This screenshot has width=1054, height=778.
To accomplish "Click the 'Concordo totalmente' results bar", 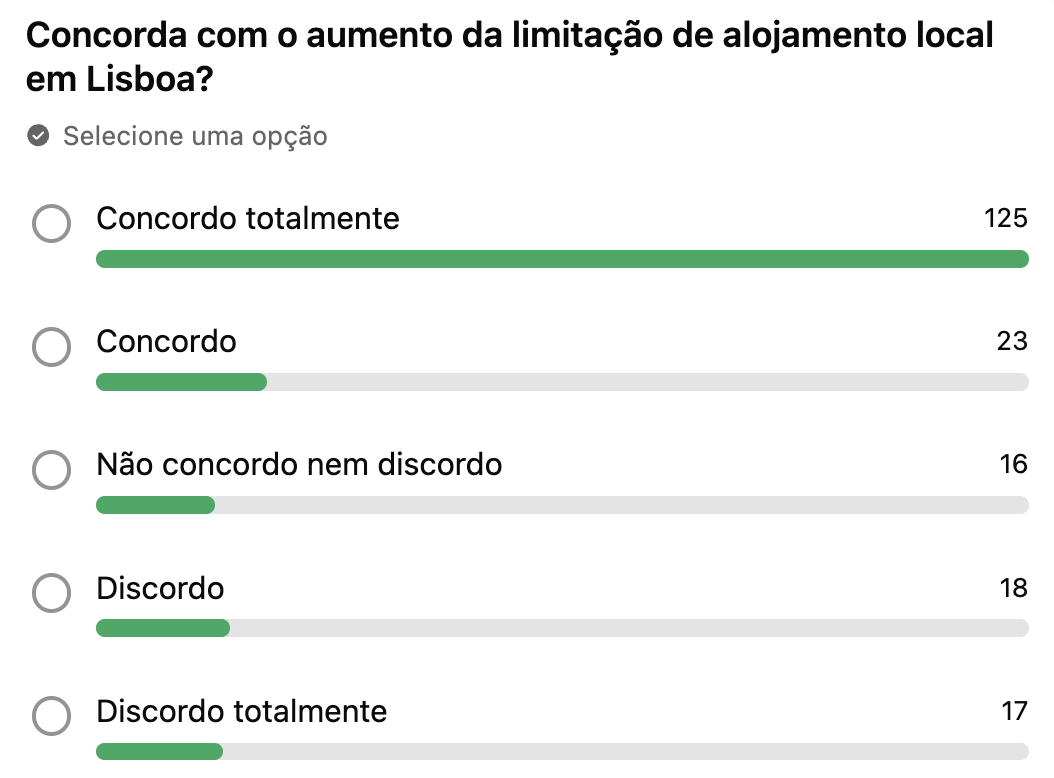I will tap(562, 259).
